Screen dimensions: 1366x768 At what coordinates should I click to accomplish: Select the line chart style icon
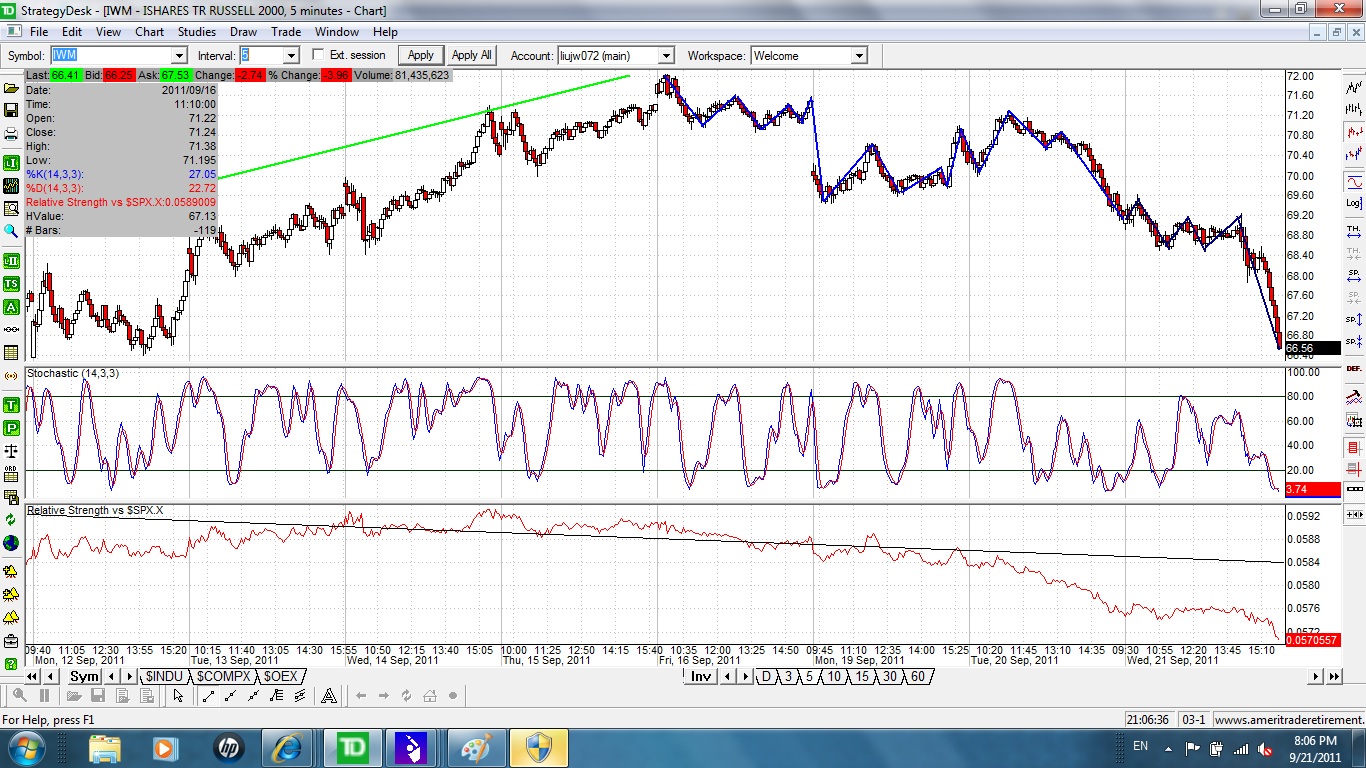[x=1354, y=86]
